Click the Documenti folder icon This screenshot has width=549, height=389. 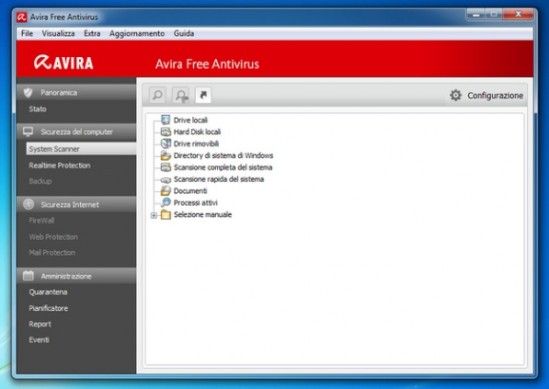click(165, 191)
